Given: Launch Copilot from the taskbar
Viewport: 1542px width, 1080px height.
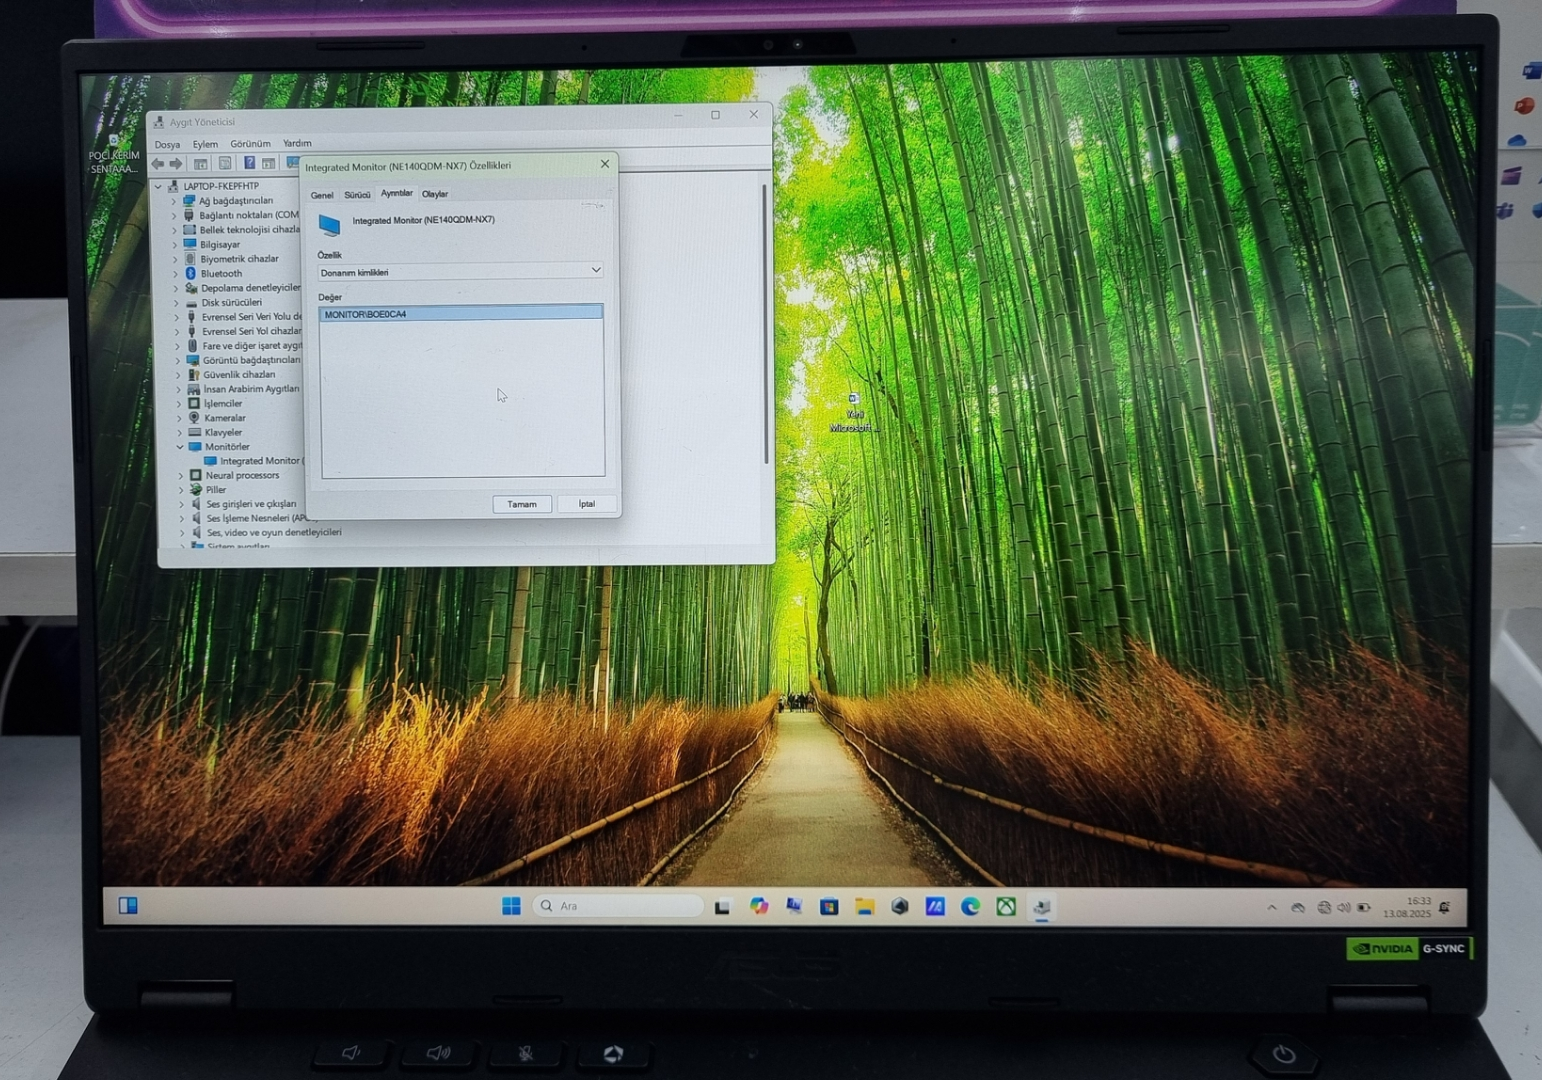Looking at the screenshot, I should coord(759,906).
